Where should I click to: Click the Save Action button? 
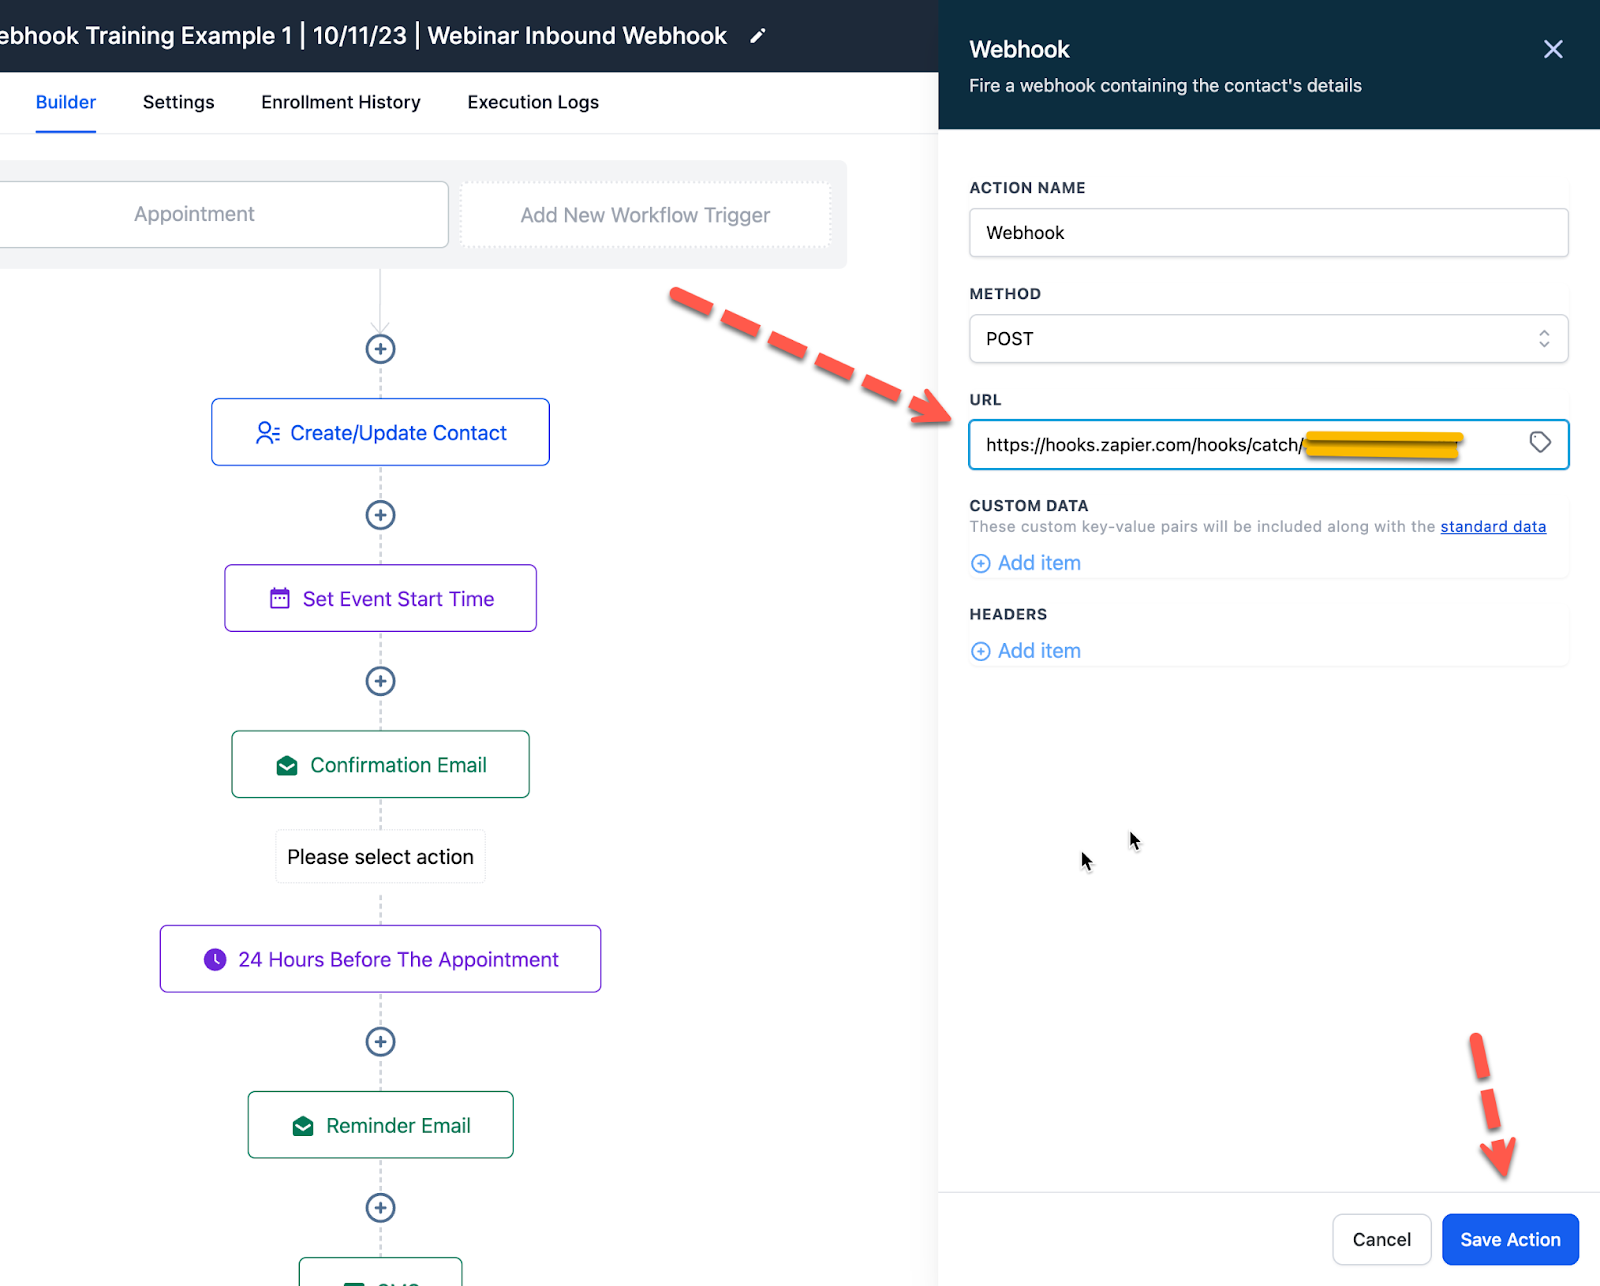1510,1239
